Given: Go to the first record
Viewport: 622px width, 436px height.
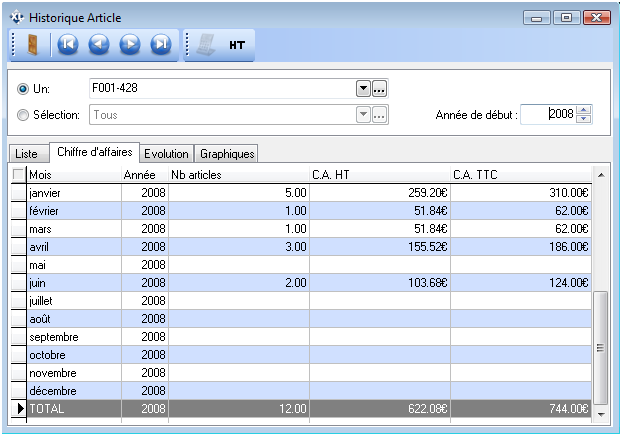Looking at the screenshot, I should (68, 45).
